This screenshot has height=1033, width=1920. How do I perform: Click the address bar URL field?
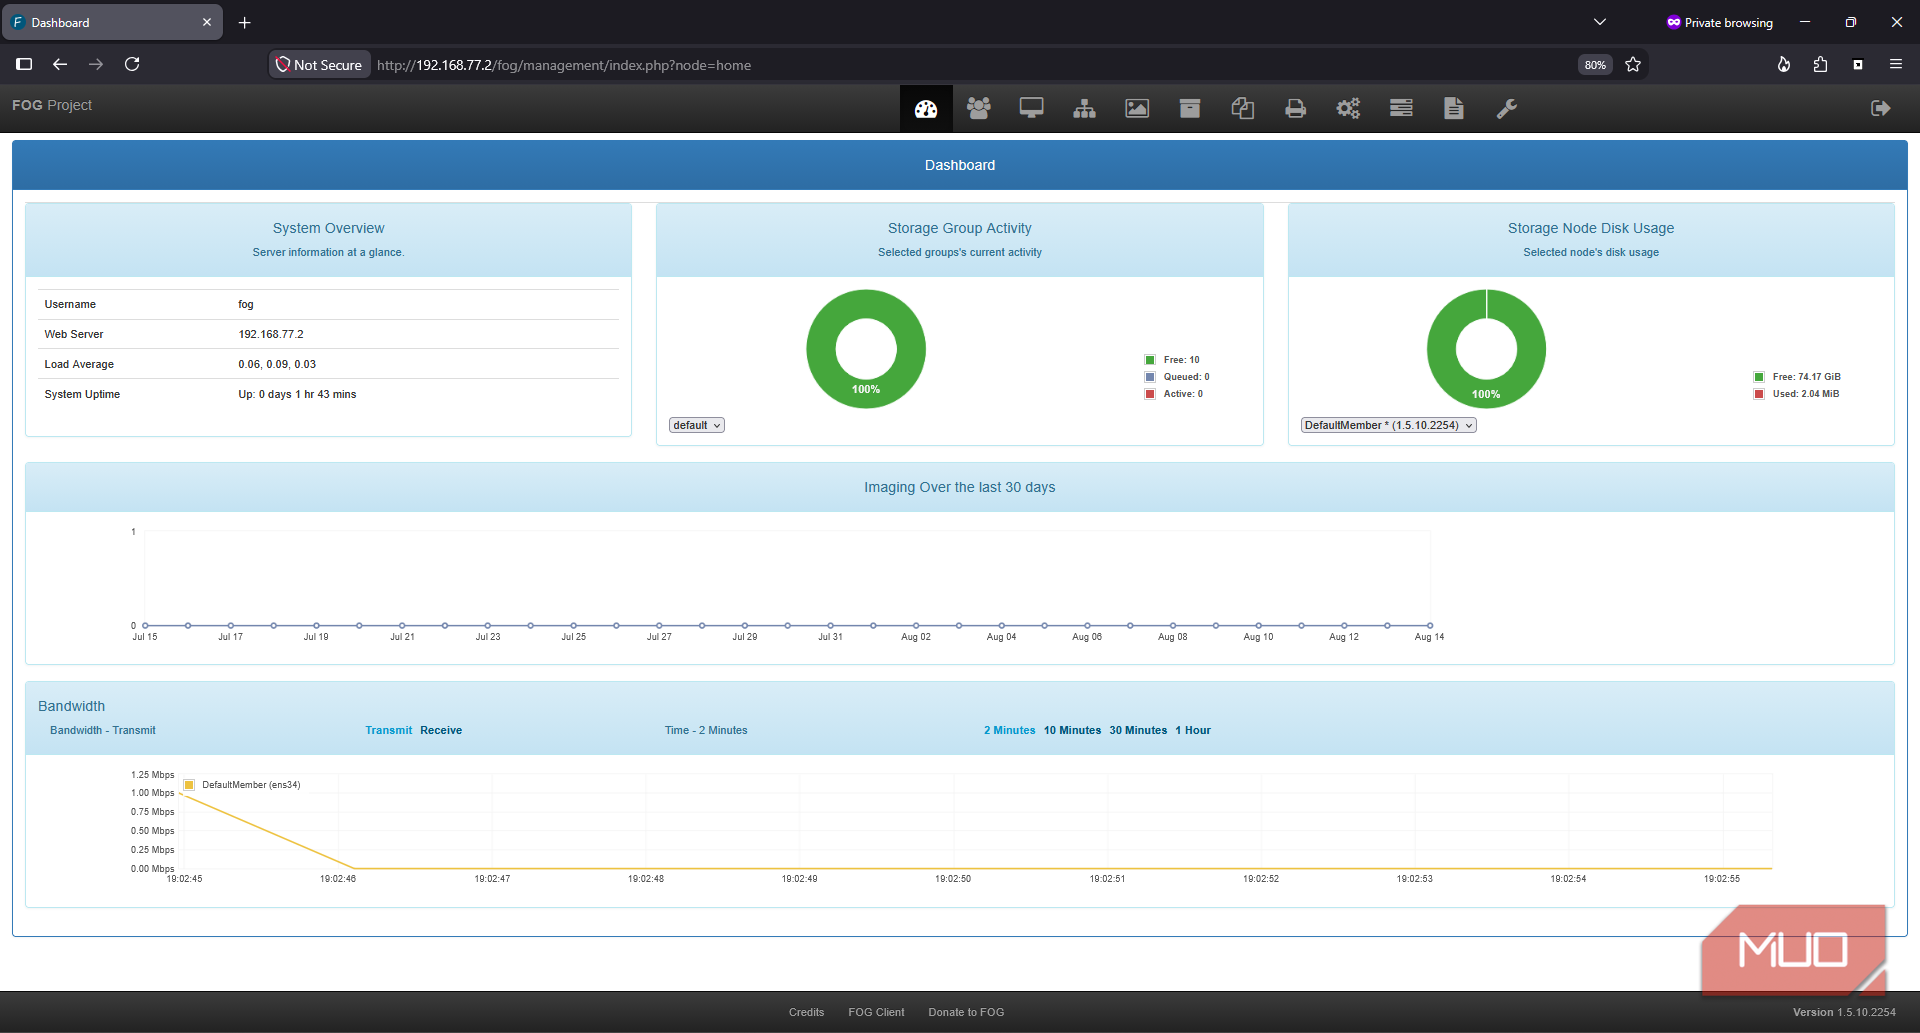[x=960, y=65]
